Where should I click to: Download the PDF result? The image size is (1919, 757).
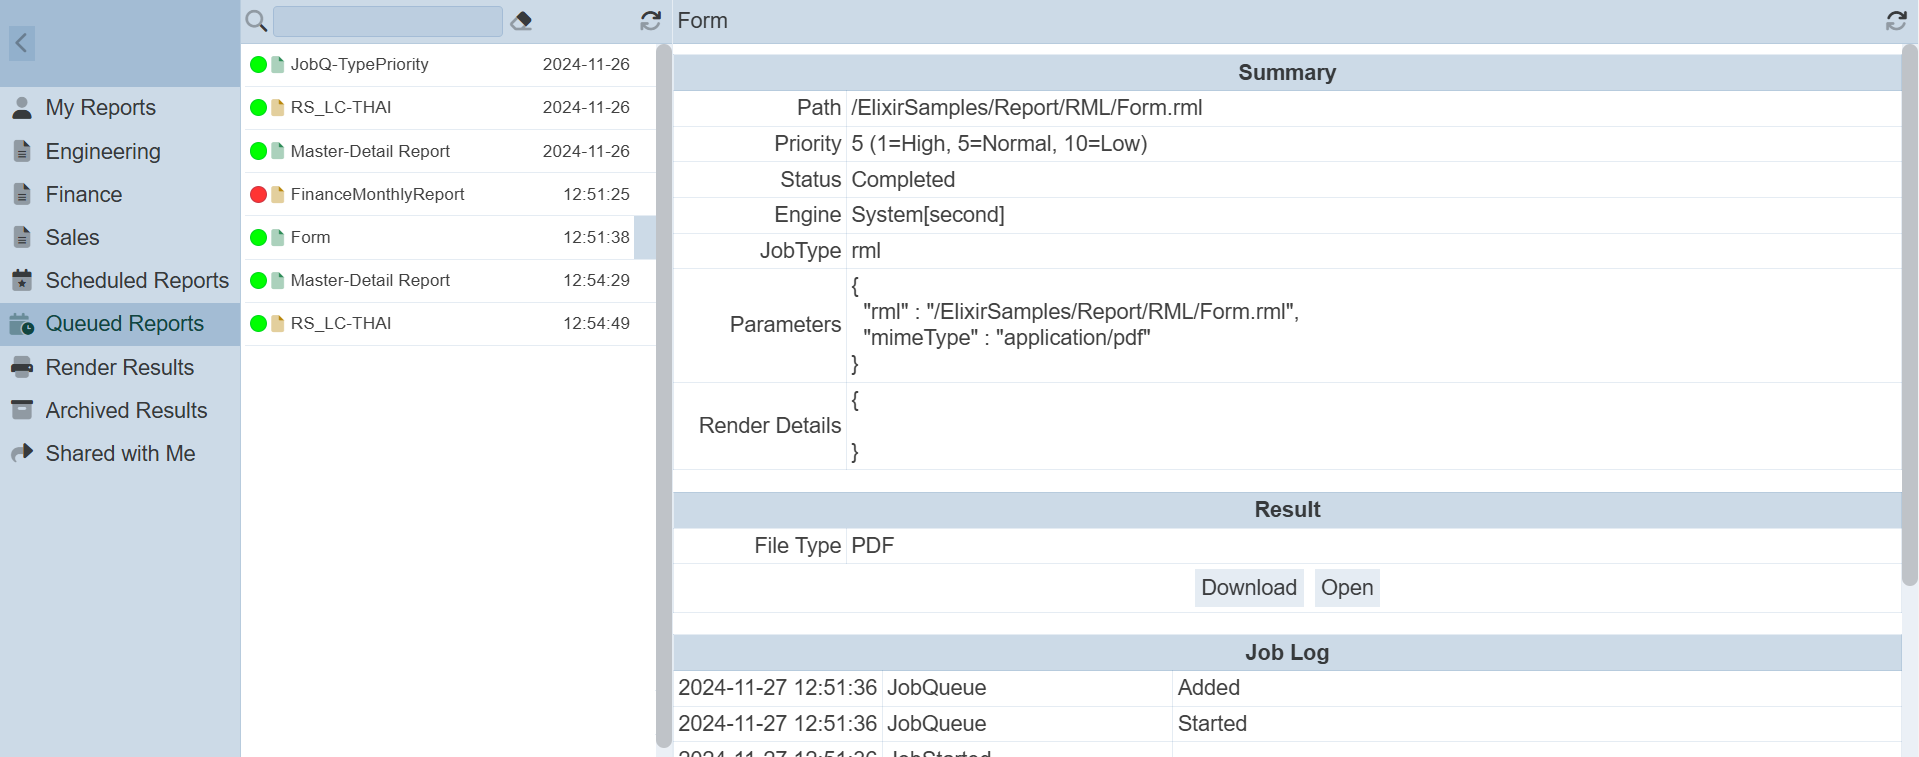tap(1248, 588)
